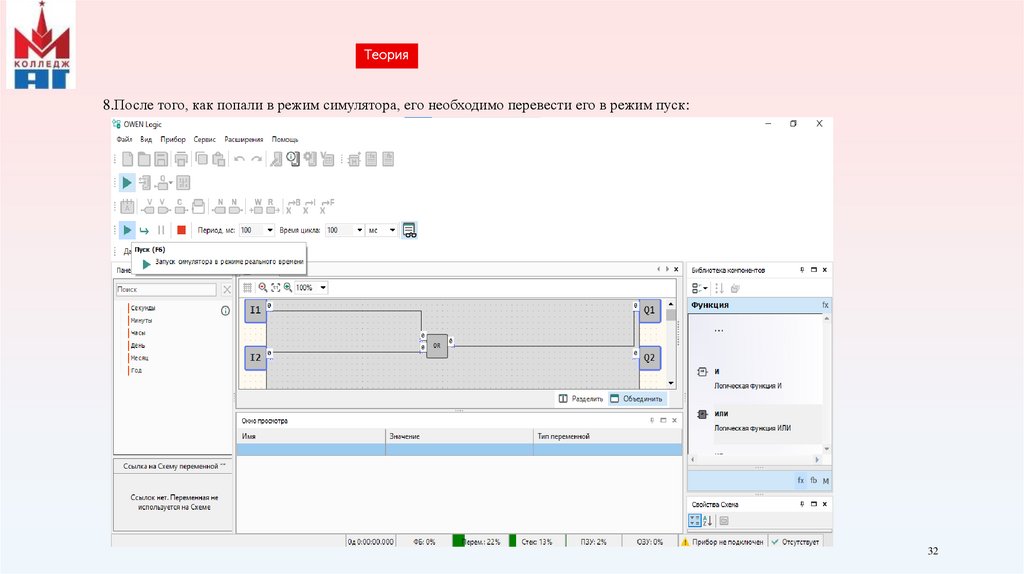Switch library to fb function blocks tab
Viewport: 1024px width, 574px height.
point(814,480)
